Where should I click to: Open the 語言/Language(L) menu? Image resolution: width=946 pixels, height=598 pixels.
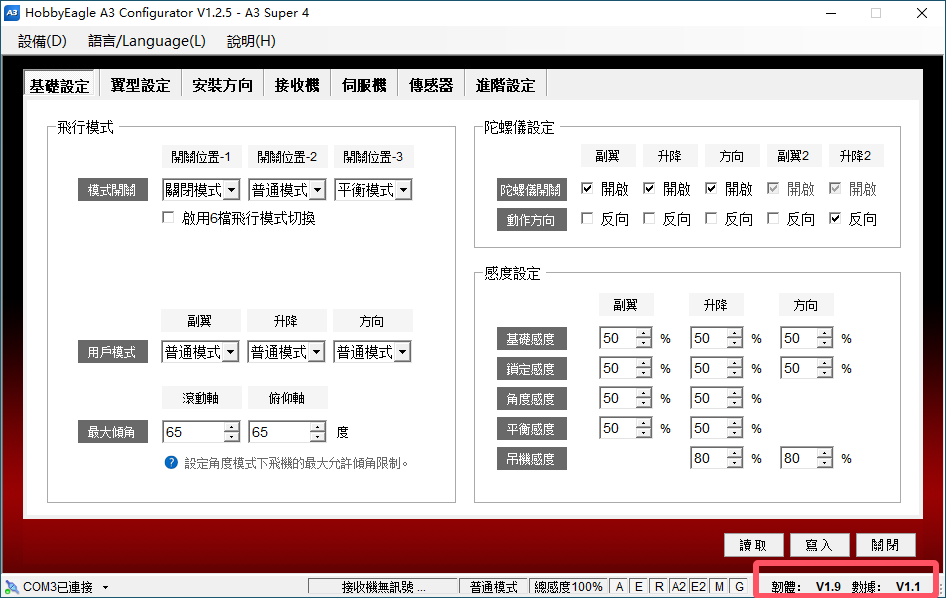click(x=146, y=41)
